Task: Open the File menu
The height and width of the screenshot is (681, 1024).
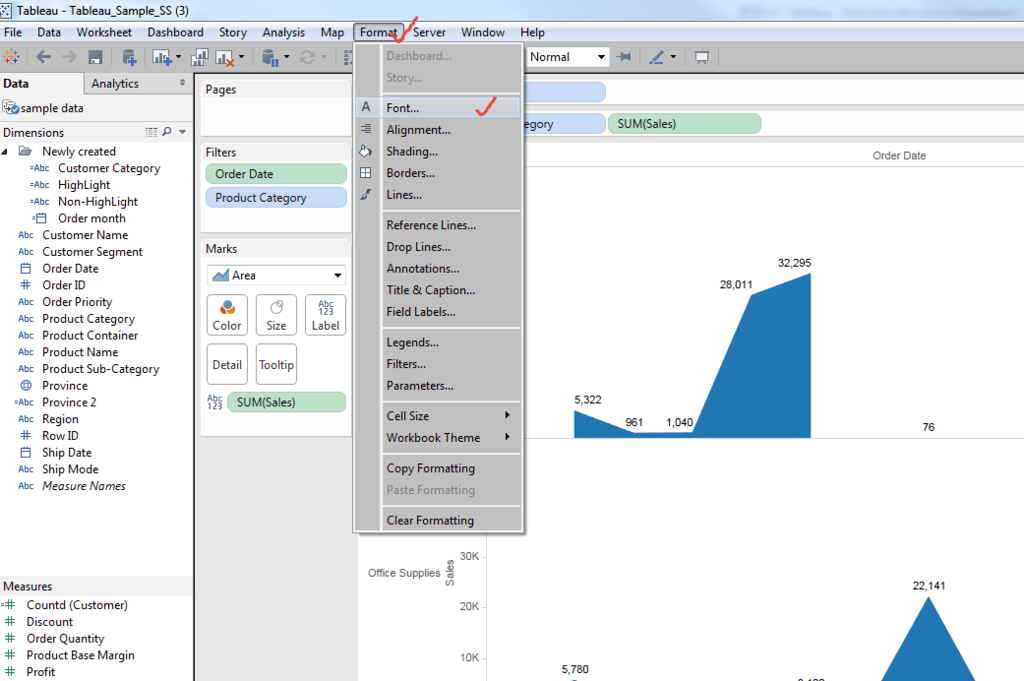Action: pyautogui.click(x=12, y=32)
